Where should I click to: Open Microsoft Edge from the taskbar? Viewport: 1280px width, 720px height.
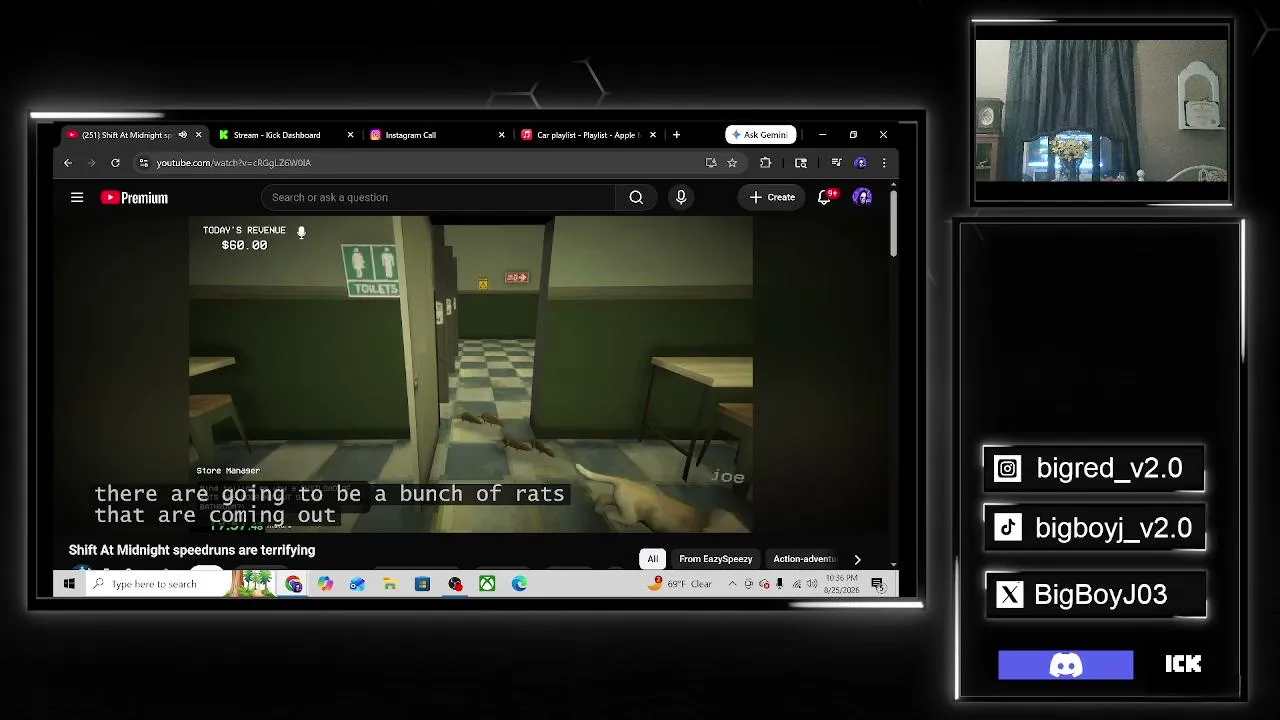point(520,584)
